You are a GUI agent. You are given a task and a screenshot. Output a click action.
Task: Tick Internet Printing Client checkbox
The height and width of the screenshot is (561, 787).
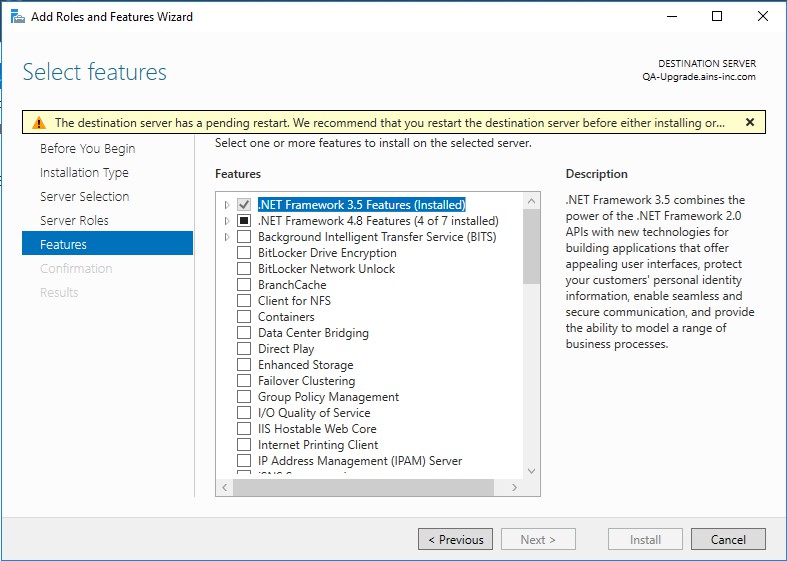[244, 445]
